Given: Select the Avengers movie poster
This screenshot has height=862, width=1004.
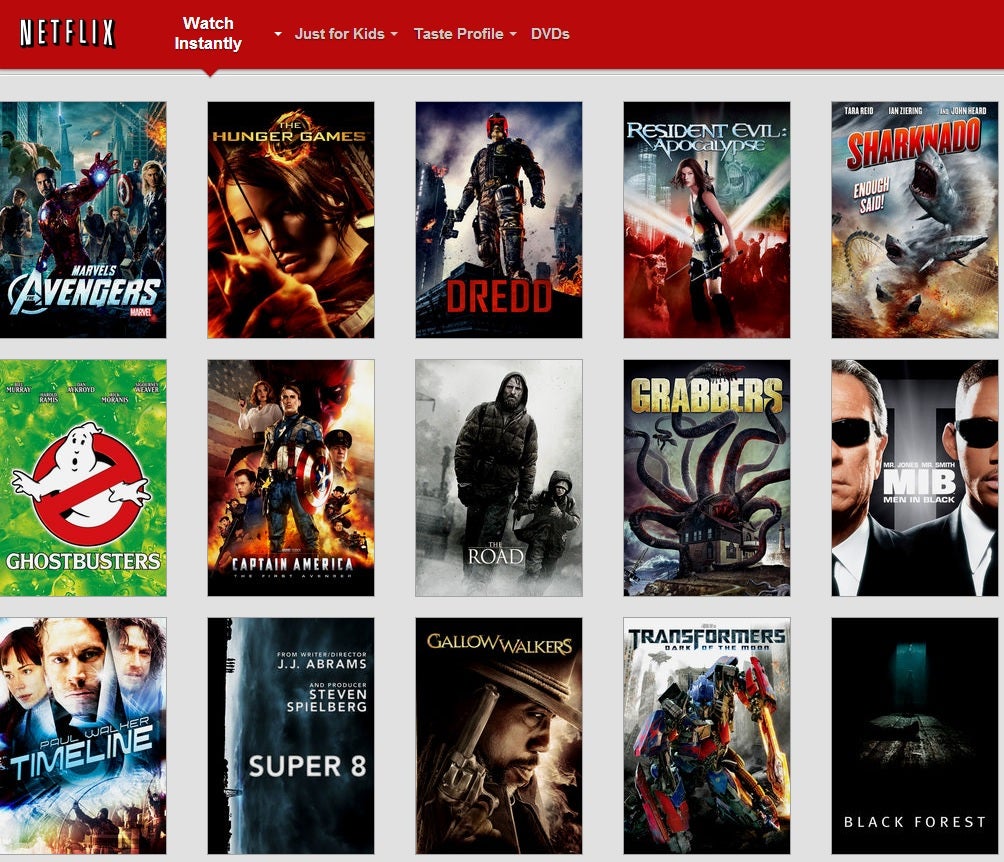Looking at the screenshot, I should (x=83, y=220).
